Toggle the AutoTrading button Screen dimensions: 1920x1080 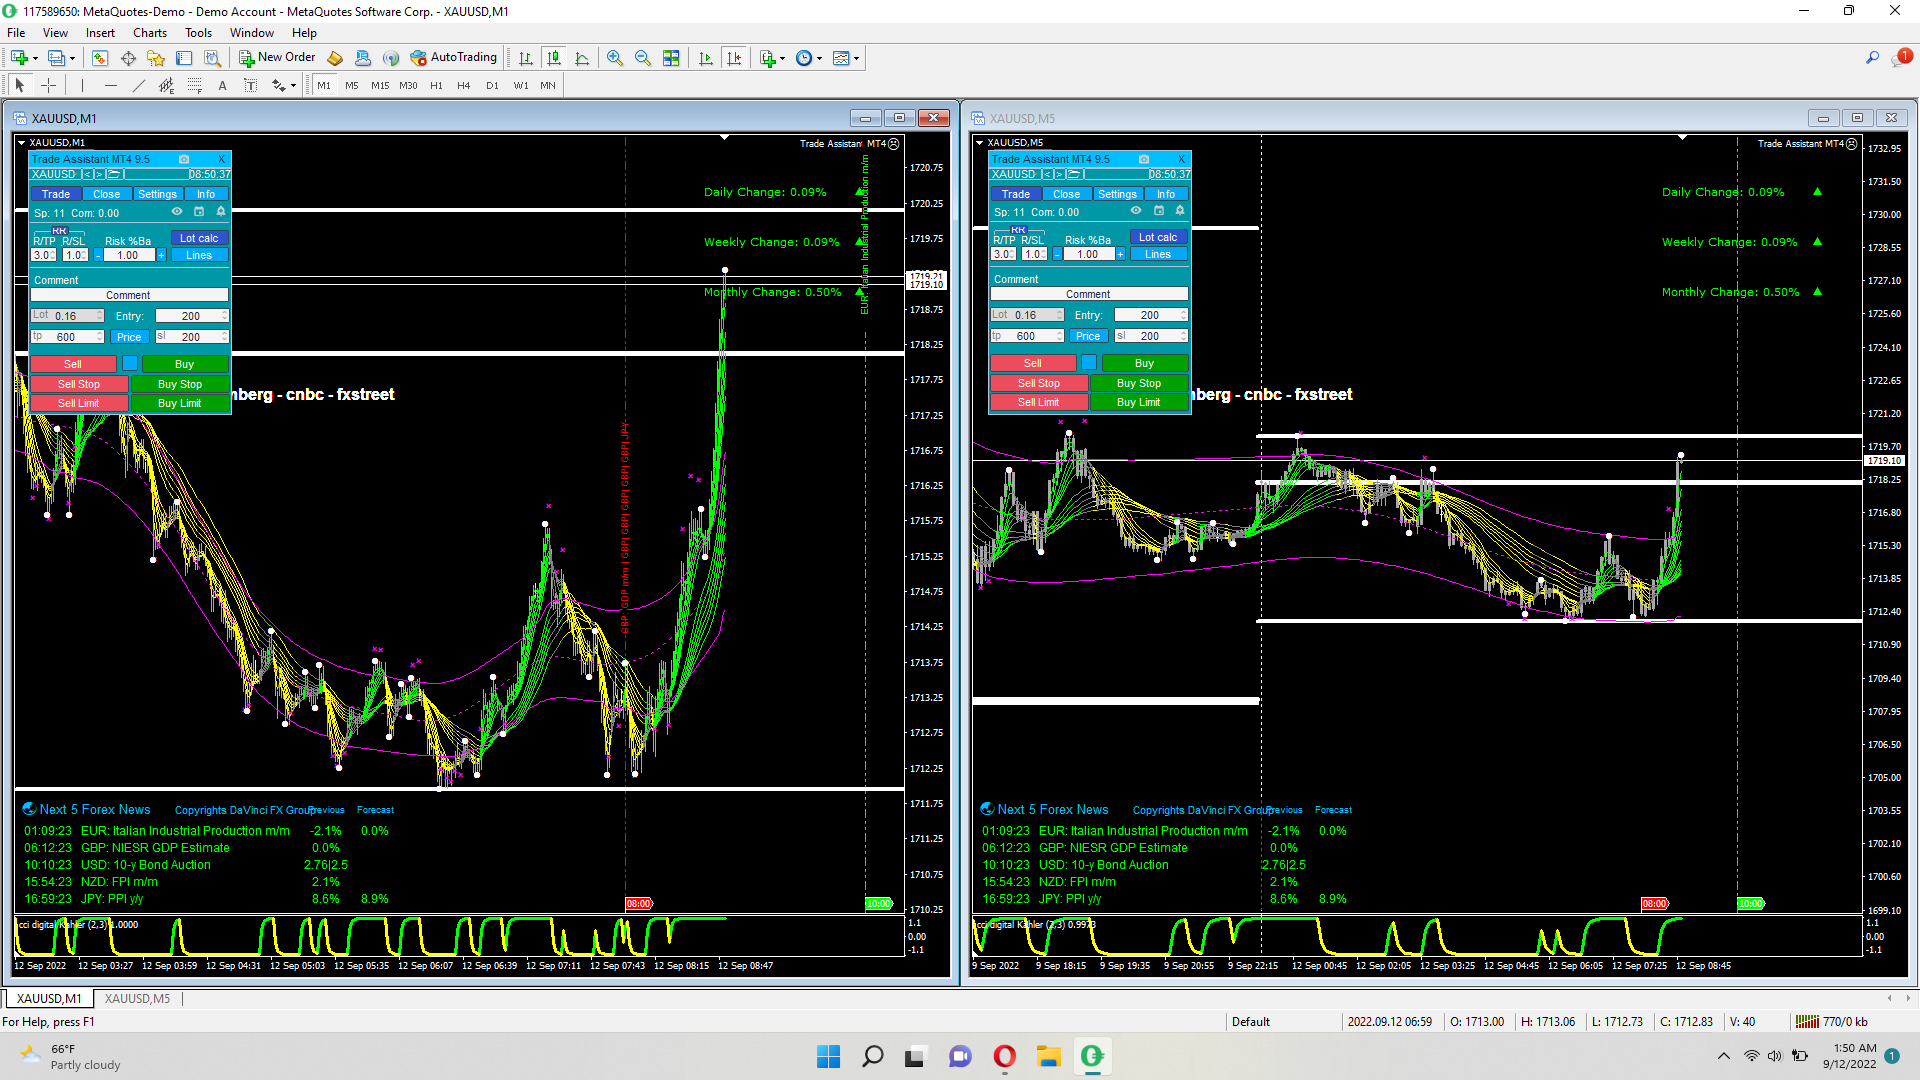click(x=453, y=58)
